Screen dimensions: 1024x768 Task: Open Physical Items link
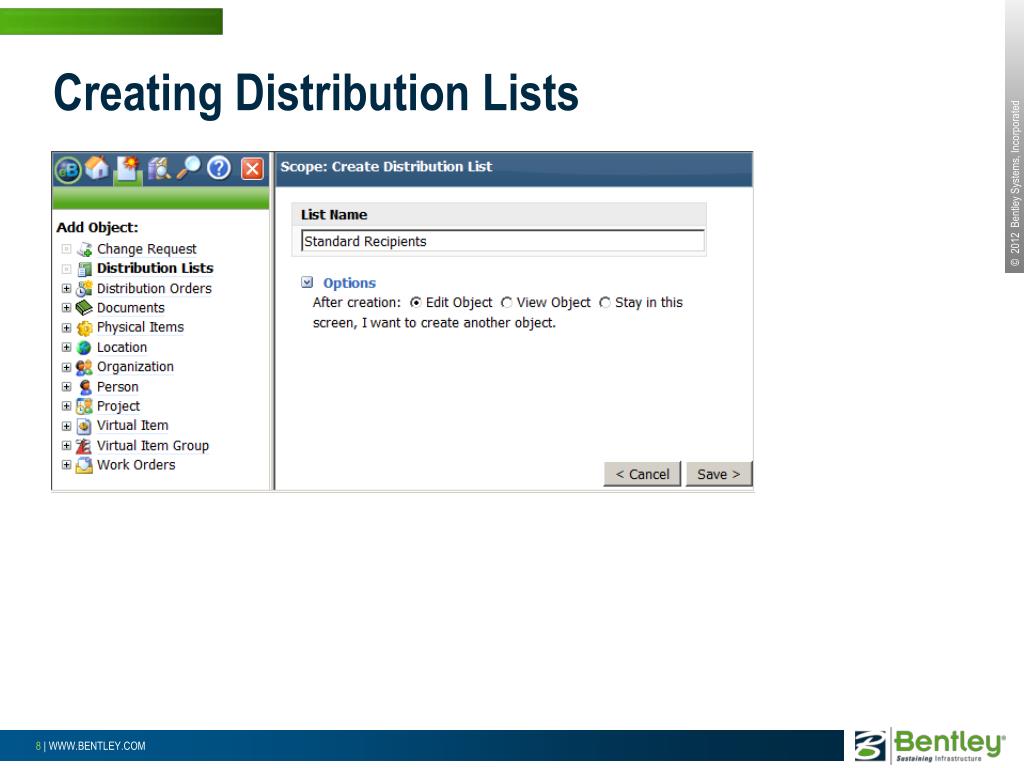click(140, 327)
